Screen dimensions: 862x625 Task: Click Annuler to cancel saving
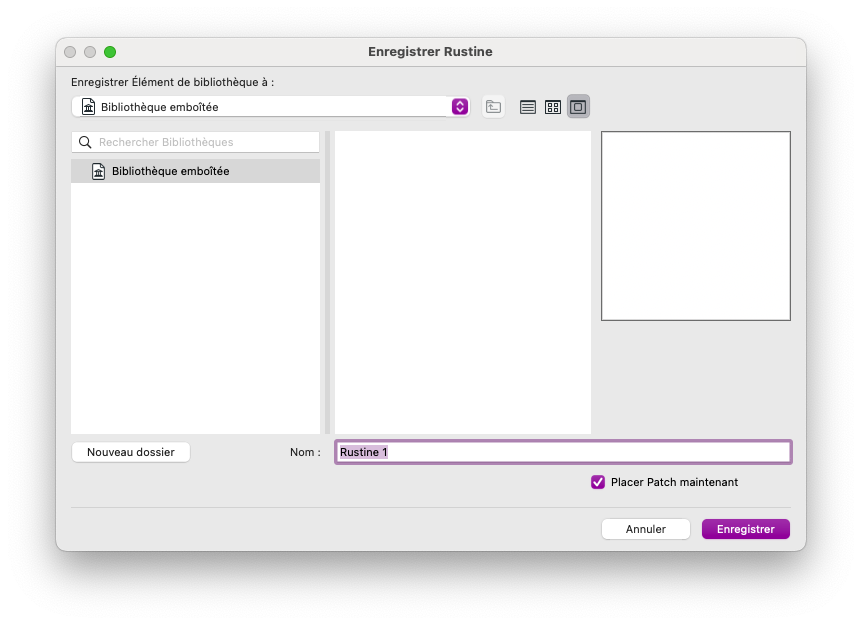click(x=645, y=529)
